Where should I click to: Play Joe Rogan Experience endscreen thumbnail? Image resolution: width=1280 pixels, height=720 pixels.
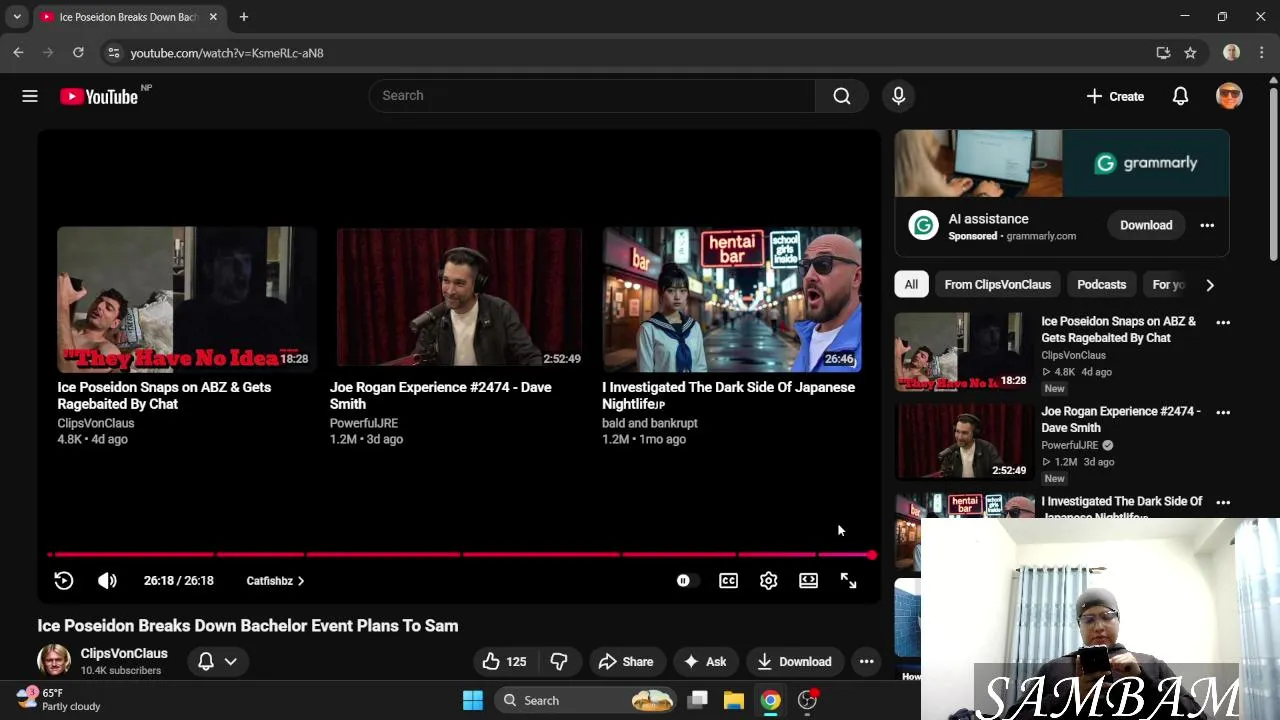point(459,298)
